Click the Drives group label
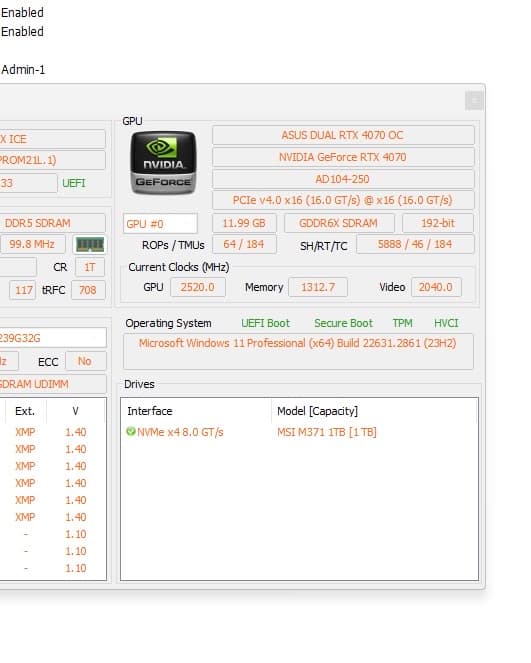This screenshot has height=663, width=531. [139, 384]
